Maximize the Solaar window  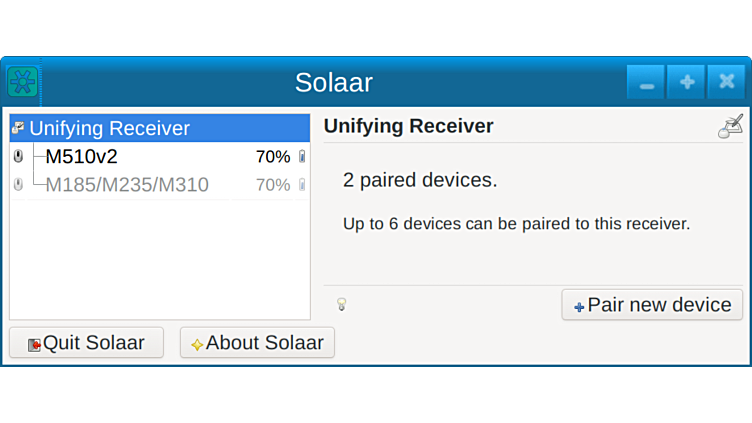coord(686,83)
